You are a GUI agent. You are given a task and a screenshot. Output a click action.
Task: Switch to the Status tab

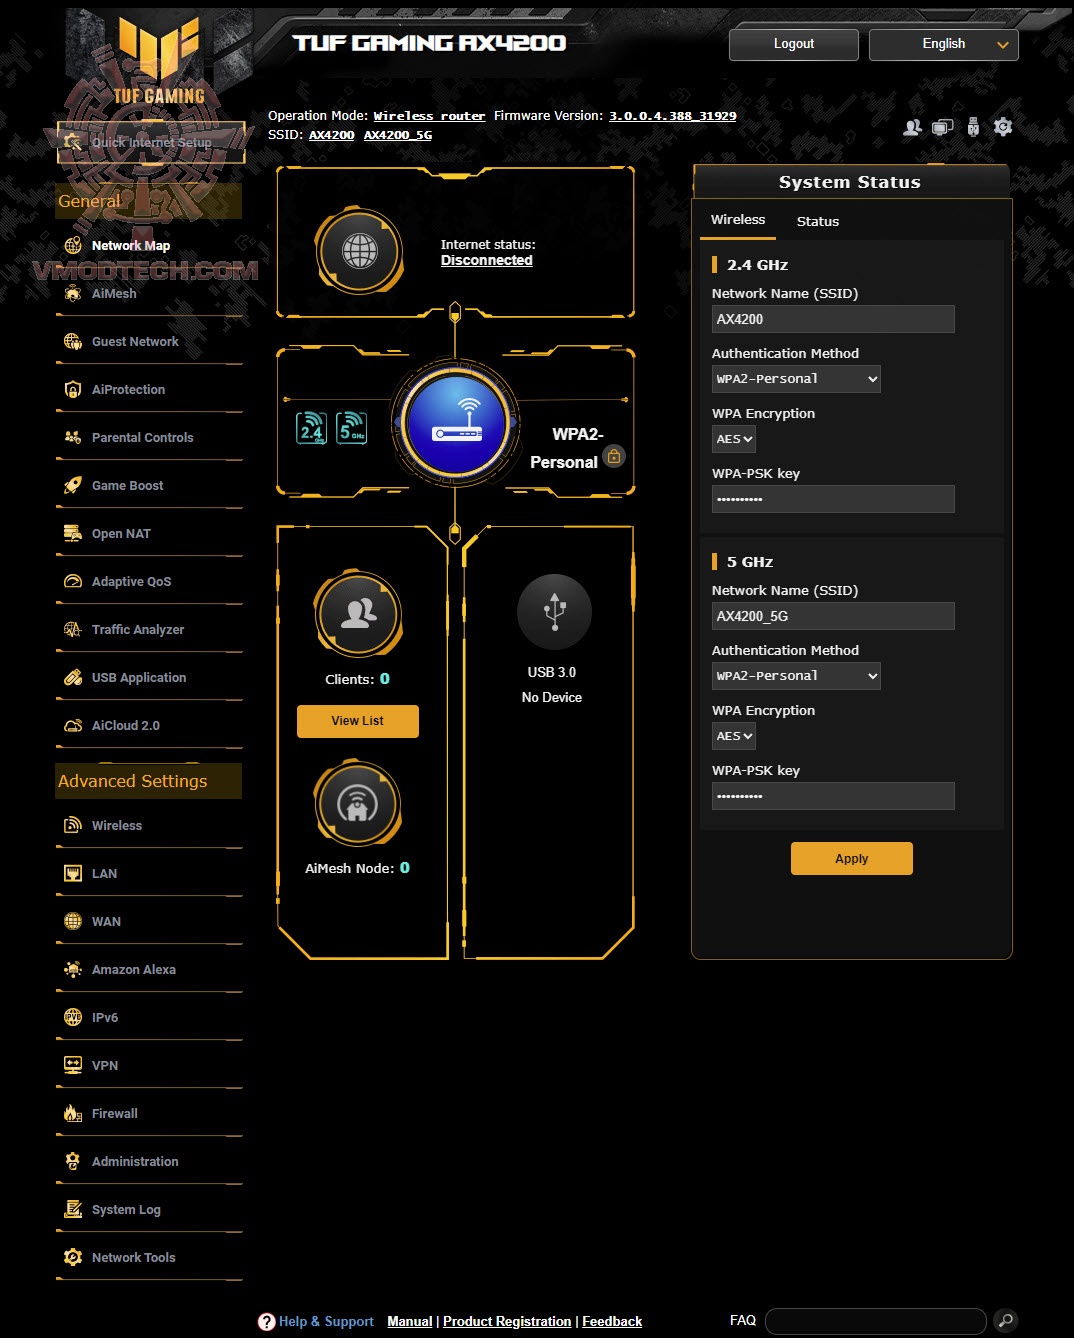tap(817, 221)
